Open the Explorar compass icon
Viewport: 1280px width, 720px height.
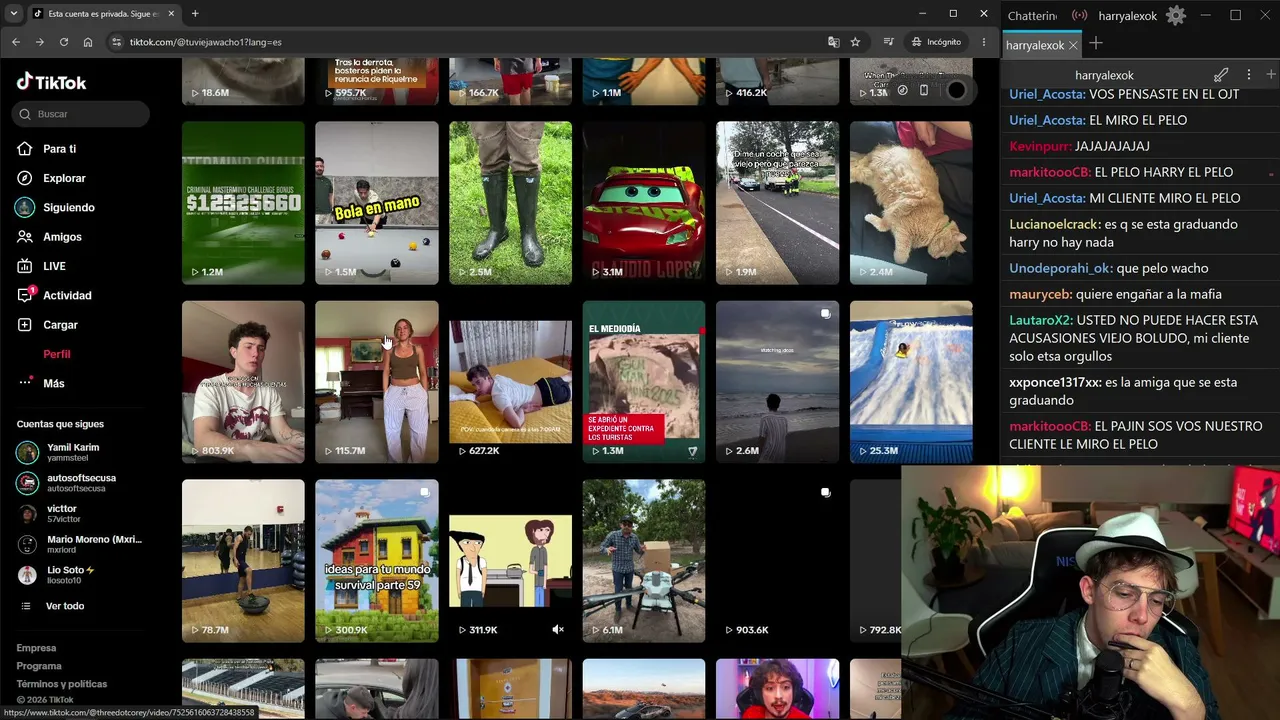[25, 178]
